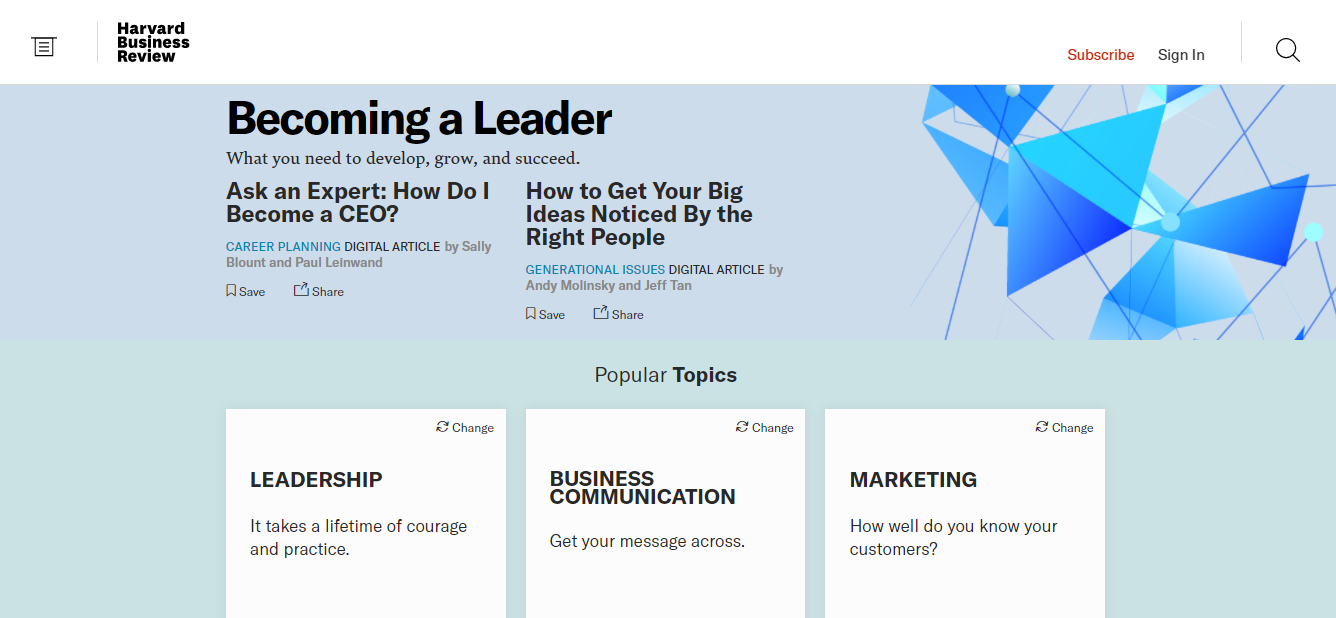Click the 'Becoming a Leader' banner title
This screenshot has width=1336, height=618.
[x=419, y=119]
